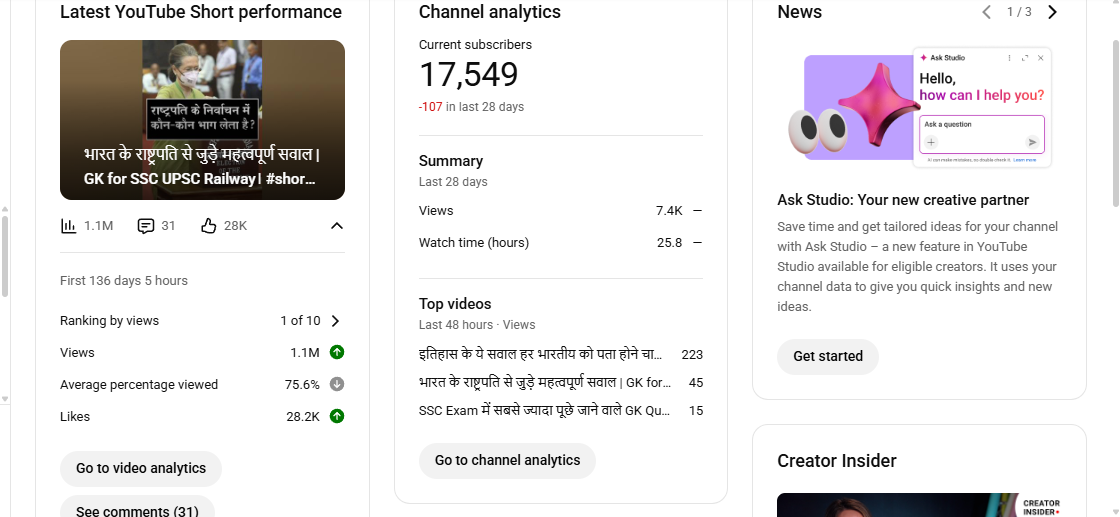Click Go to video analytics button
Screen dimensions: 1120x517
coord(141,468)
